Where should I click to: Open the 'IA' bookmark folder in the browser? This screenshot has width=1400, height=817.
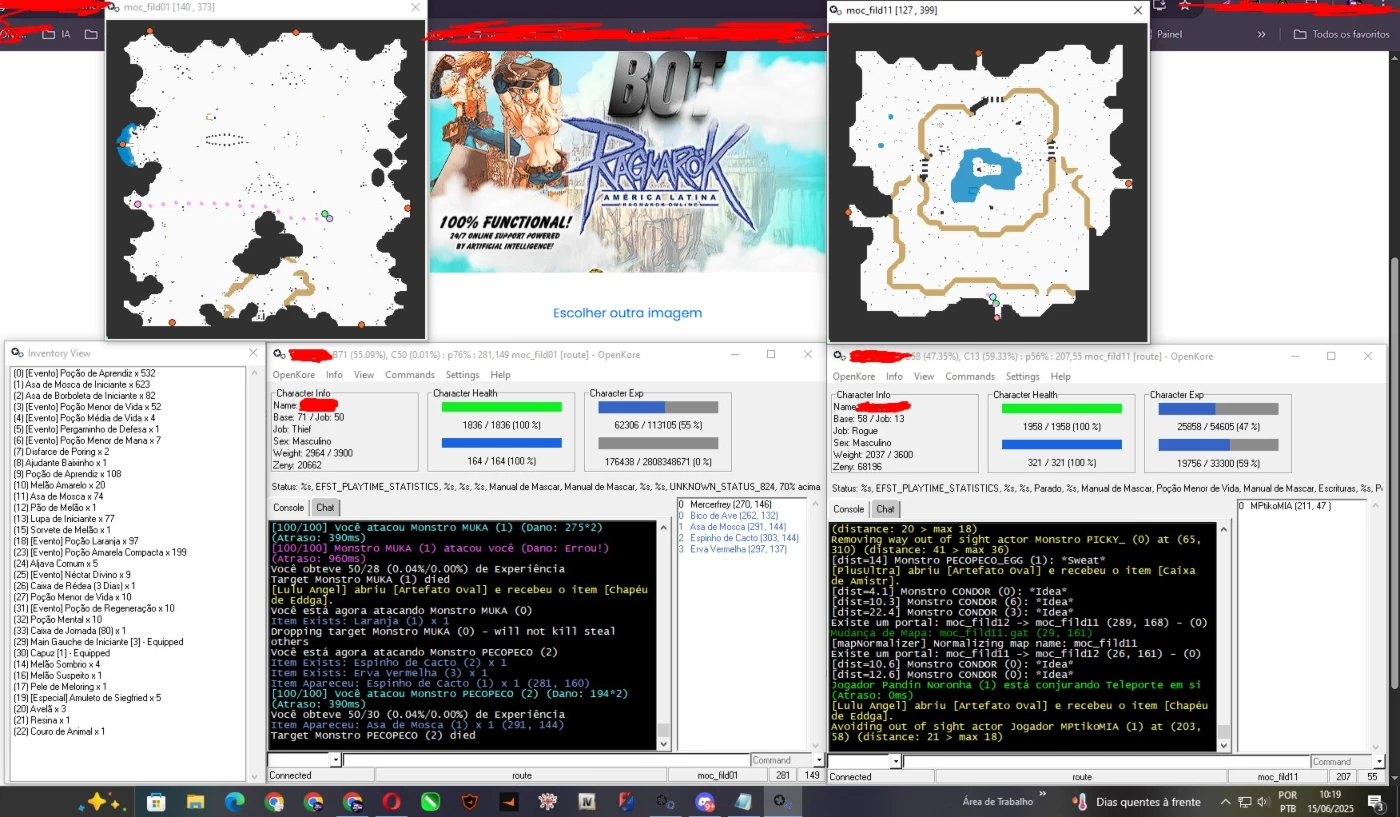(x=58, y=34)
